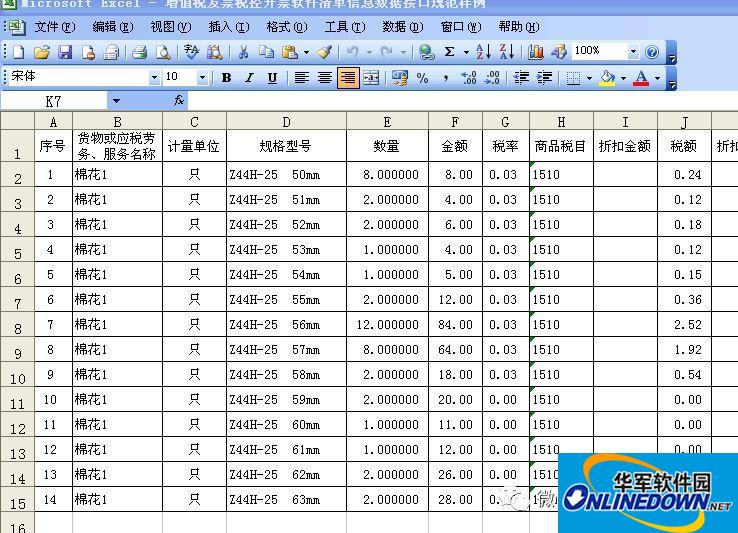Select cell containing Z44H-25 56mm

[x=286, y=324]
